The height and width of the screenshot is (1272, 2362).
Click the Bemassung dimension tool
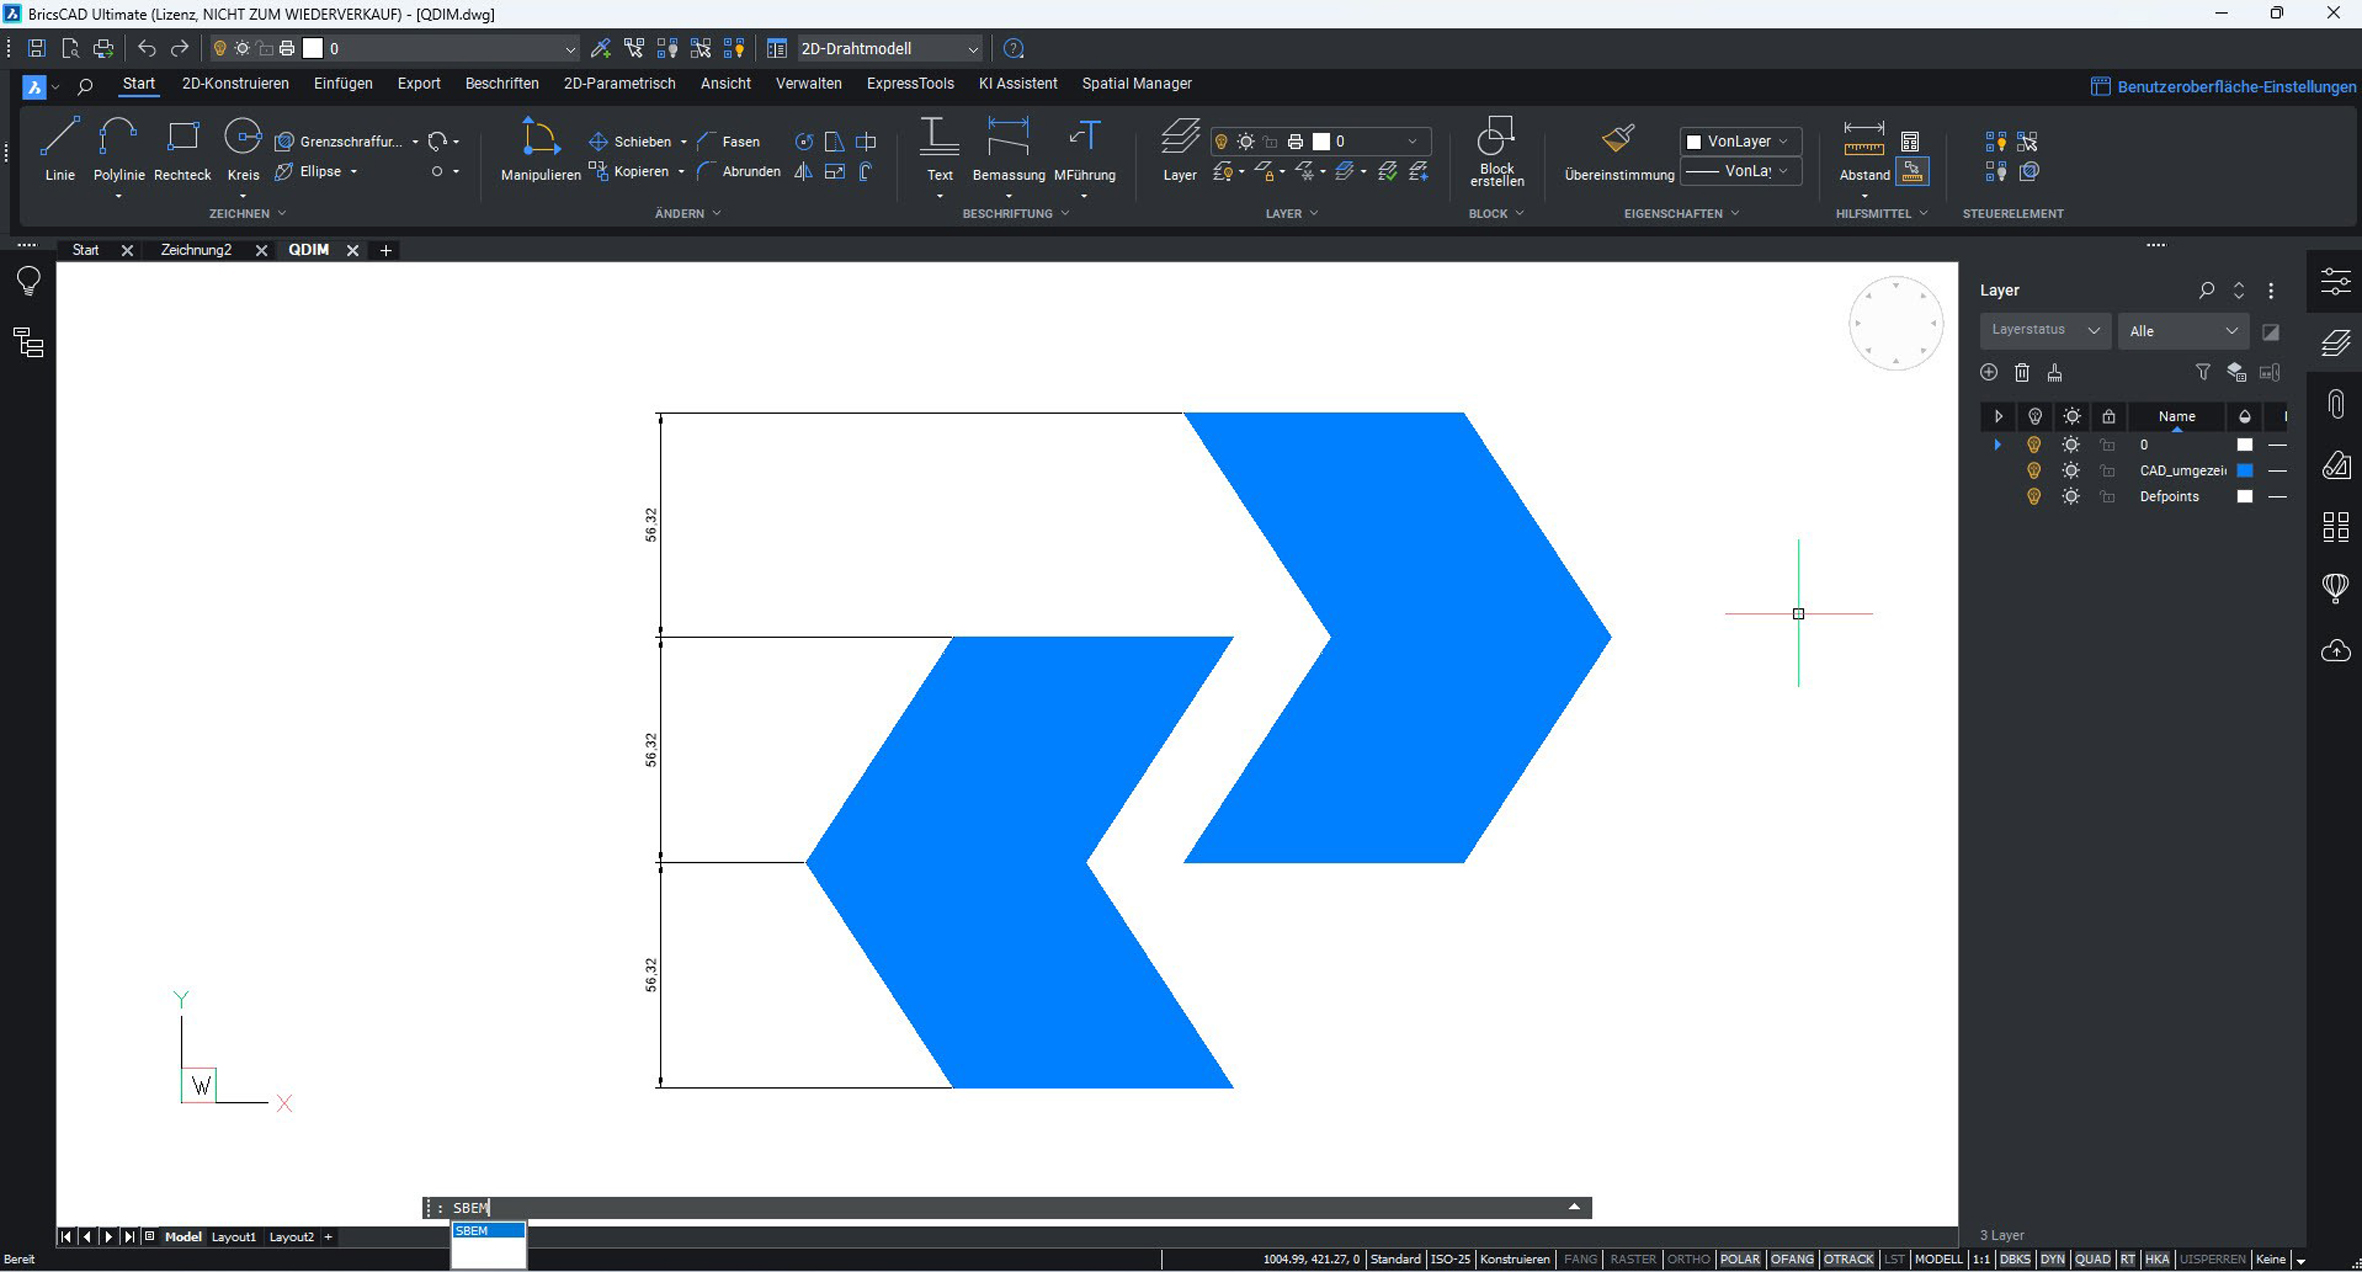(x=1008, y=149)
